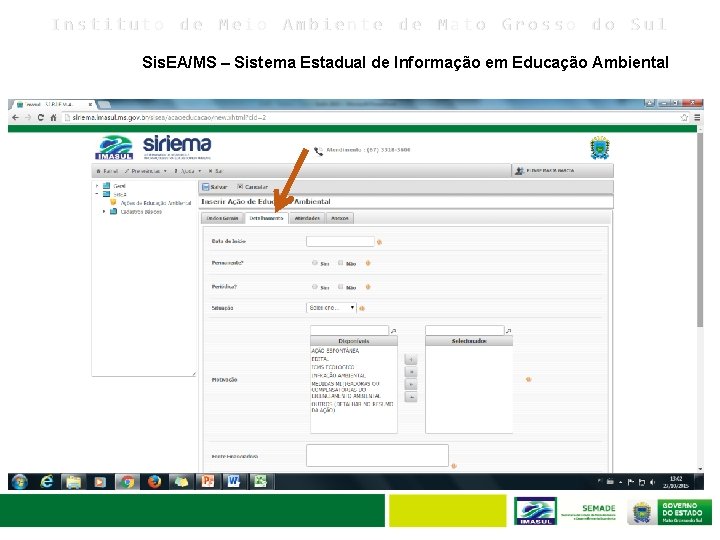
Task: Click the siriema logo
Action: (x=177, y=146)
